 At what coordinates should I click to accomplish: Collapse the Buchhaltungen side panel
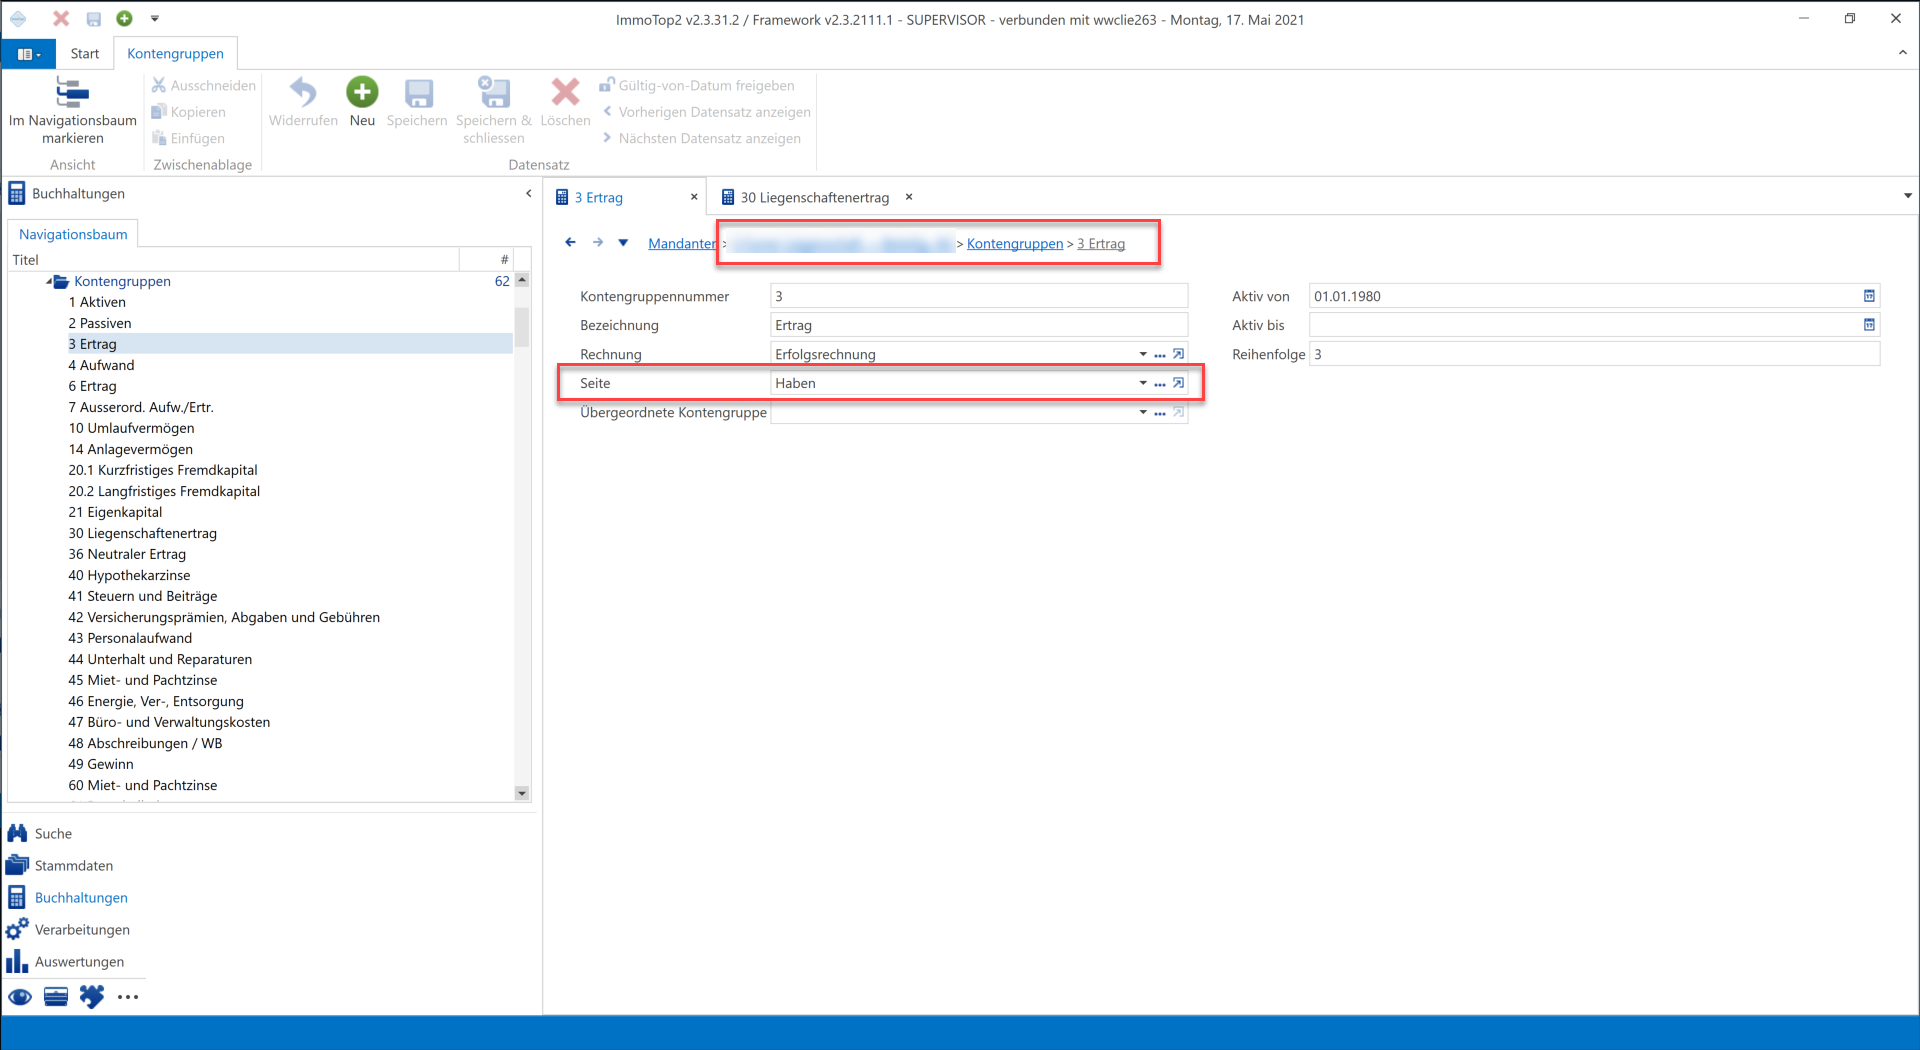[x=528, y=194]
